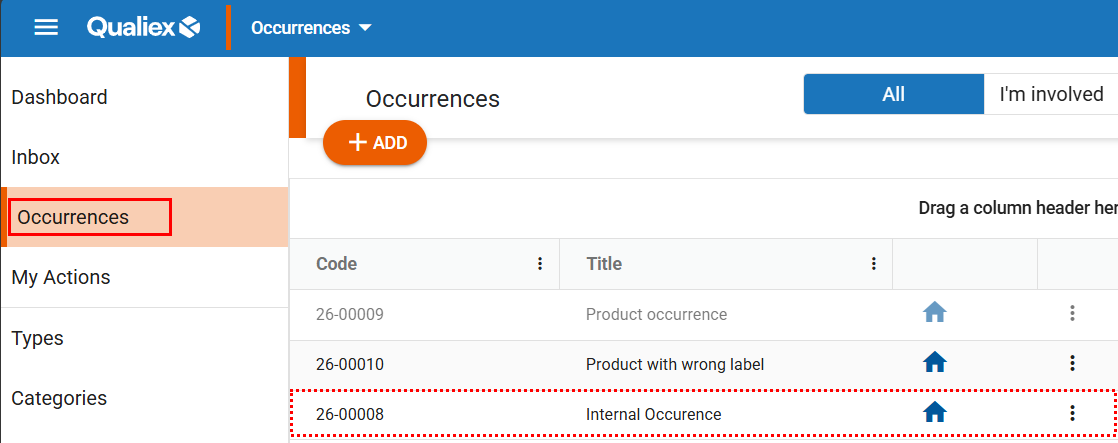The image size is (1118, 443).
Task: Click the house icon for 26-00010
Action: click(934, 363)
